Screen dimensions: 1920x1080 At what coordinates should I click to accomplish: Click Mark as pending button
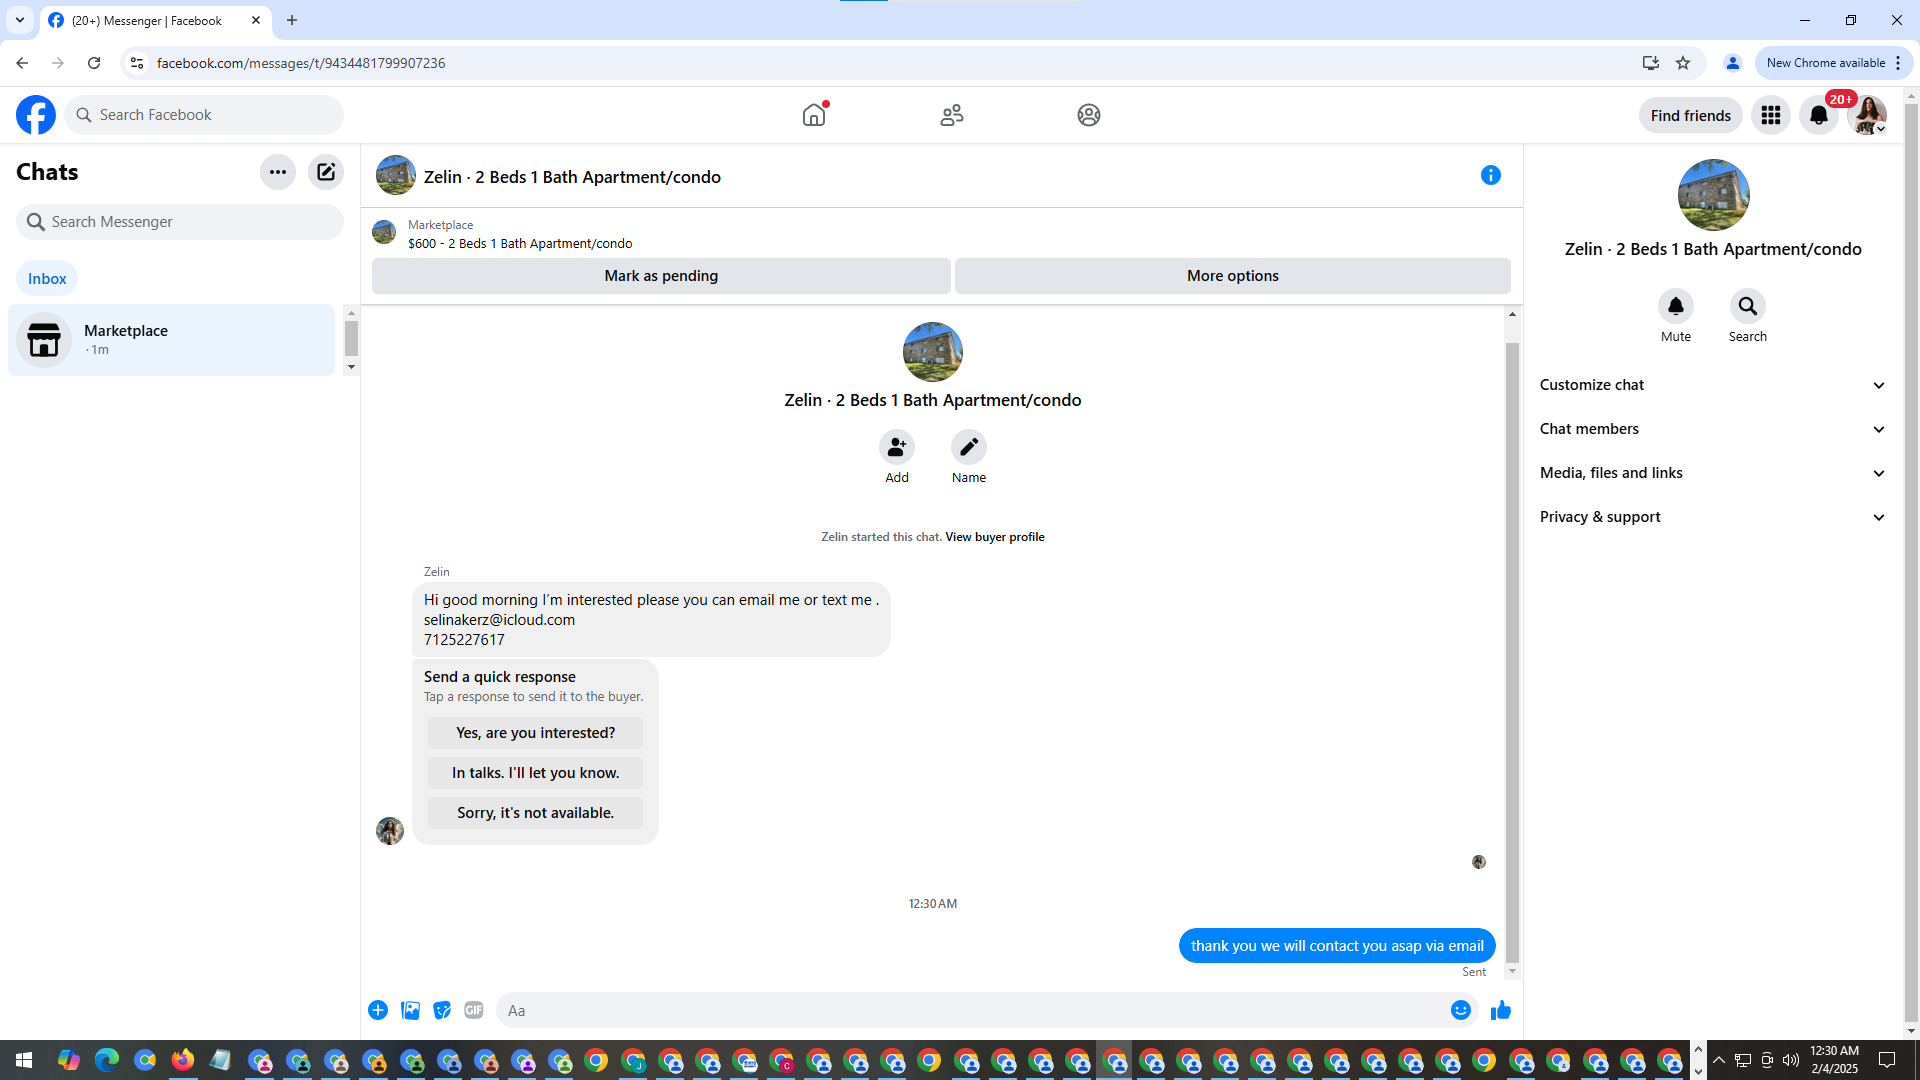[661, 276]
